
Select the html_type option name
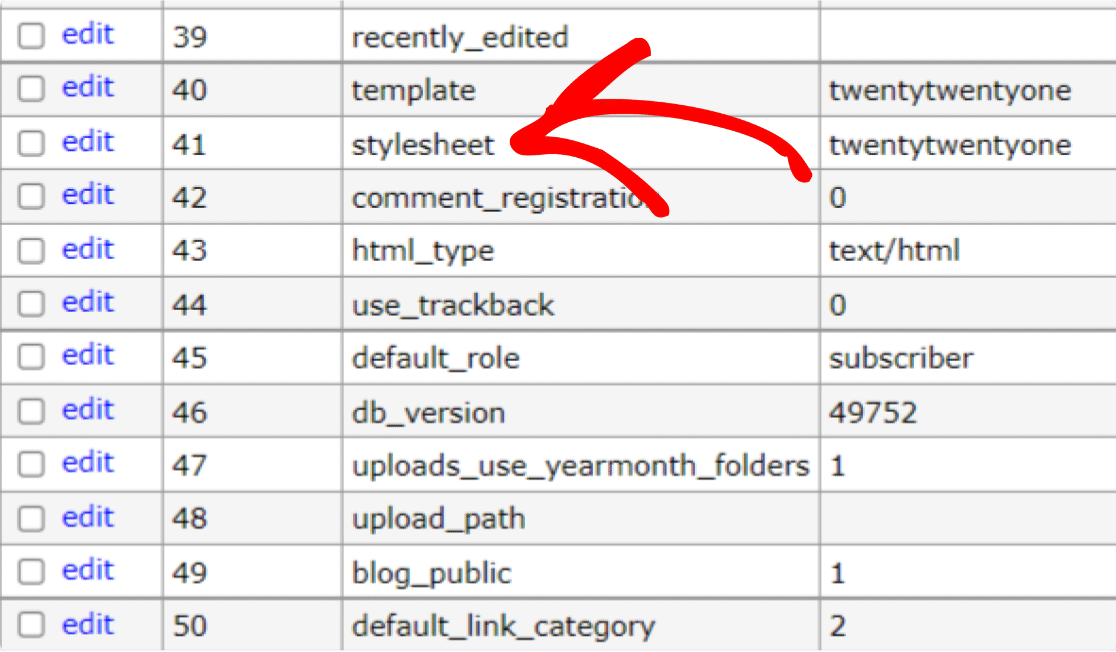pyautogui.click(x=423, y=251)
